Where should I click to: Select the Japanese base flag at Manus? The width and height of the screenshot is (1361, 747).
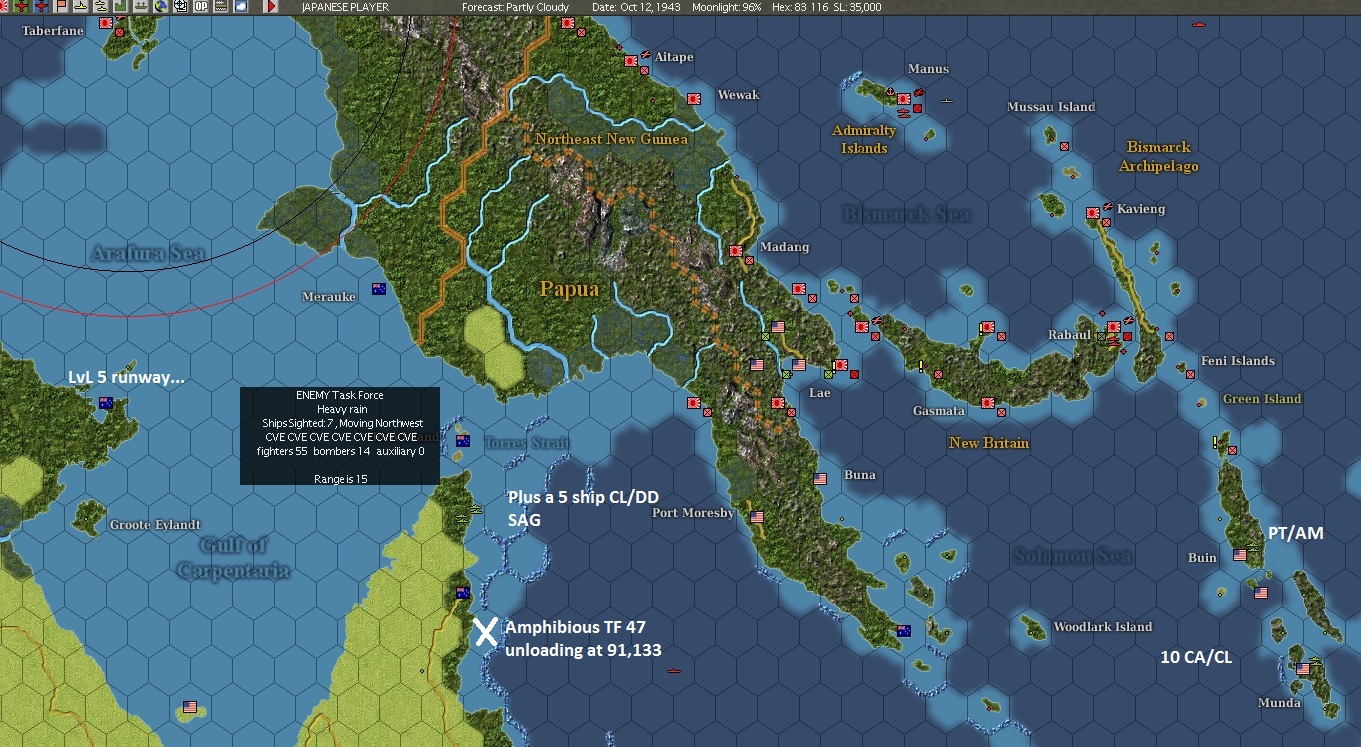pos(905,99)
